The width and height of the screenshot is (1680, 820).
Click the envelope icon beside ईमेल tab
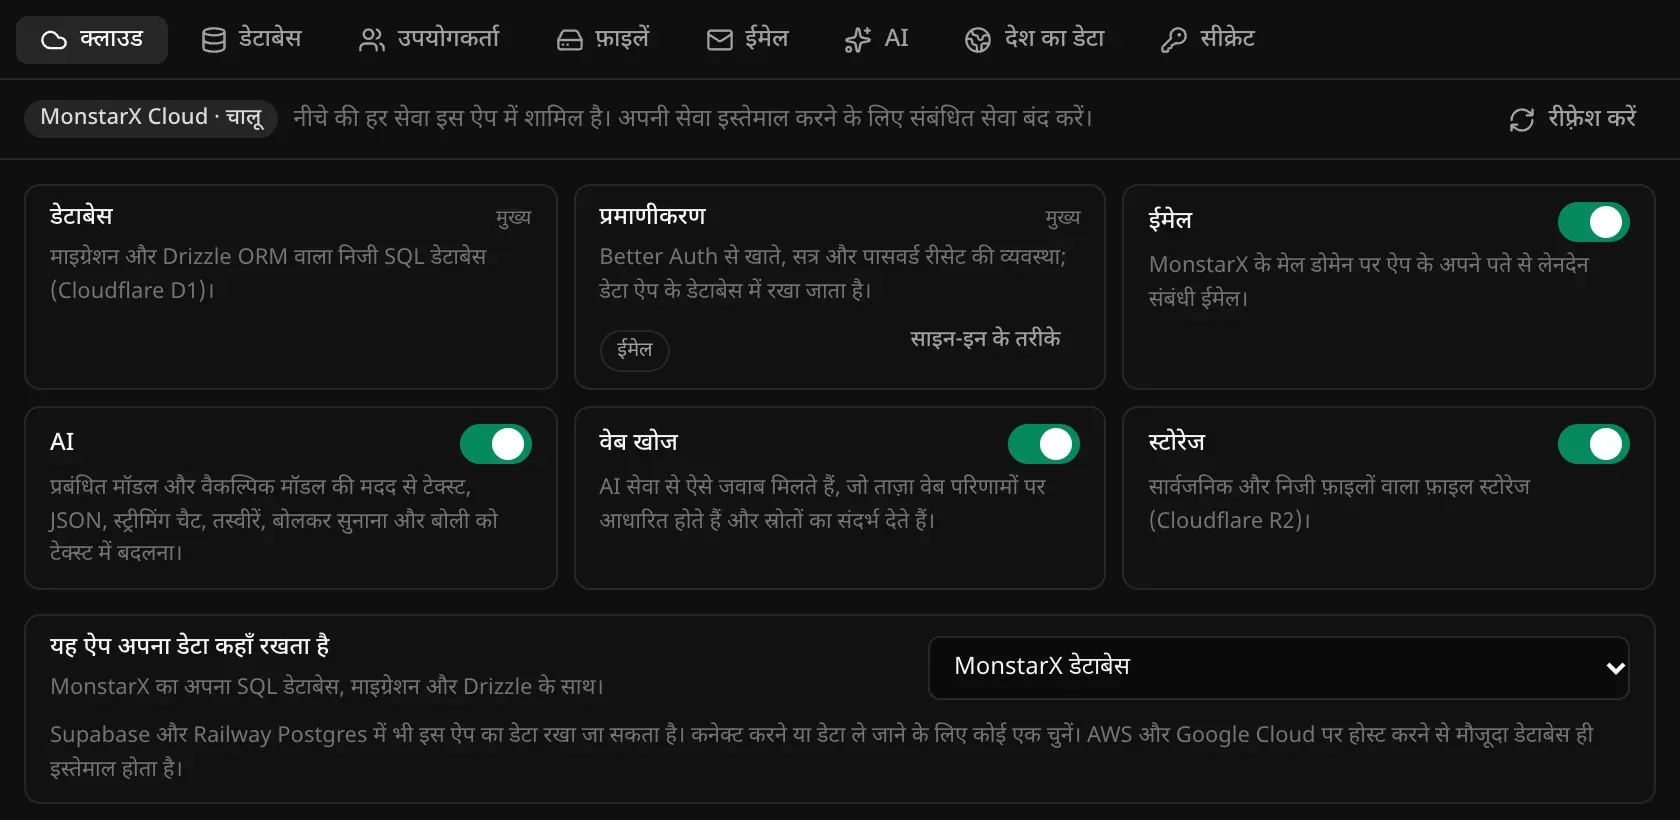click(720, 40)
